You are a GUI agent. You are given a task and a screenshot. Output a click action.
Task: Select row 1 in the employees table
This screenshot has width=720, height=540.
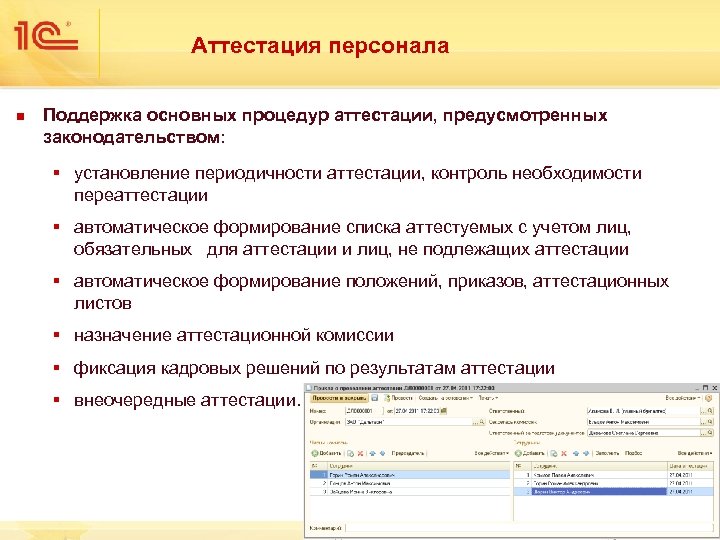[x=613, y=475]
